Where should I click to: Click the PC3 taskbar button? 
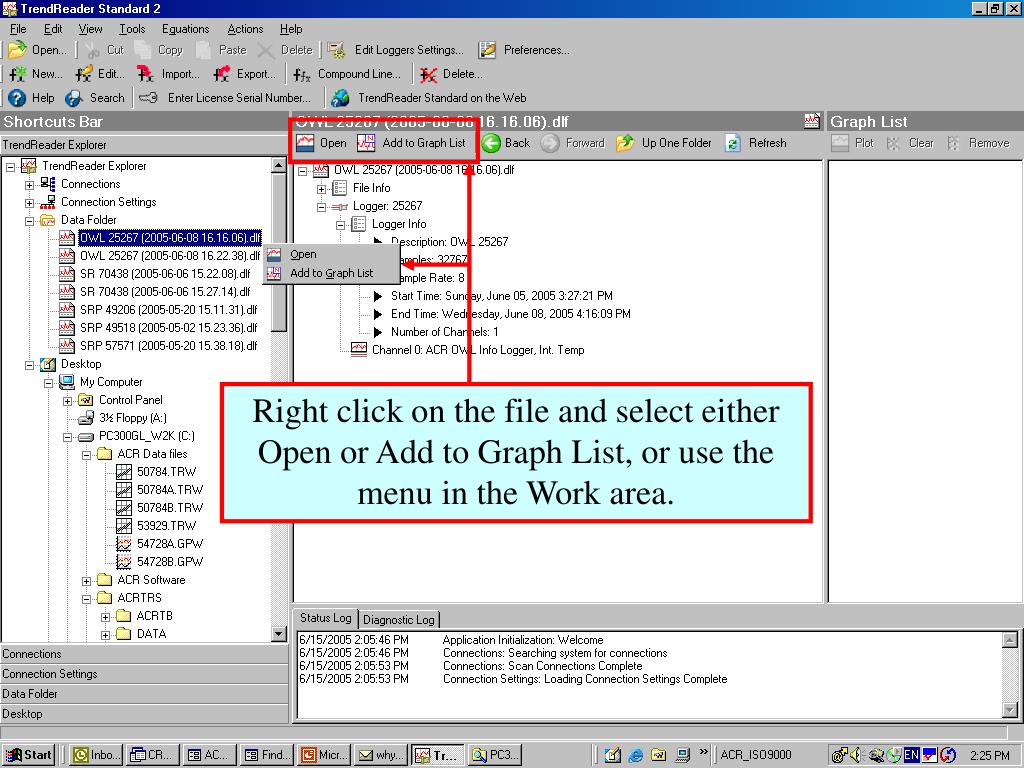point(496,755)
